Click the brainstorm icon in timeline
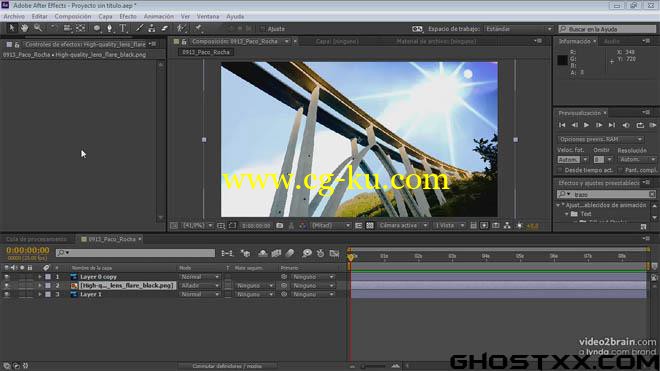Screen dimensions: 660x371 307,253
